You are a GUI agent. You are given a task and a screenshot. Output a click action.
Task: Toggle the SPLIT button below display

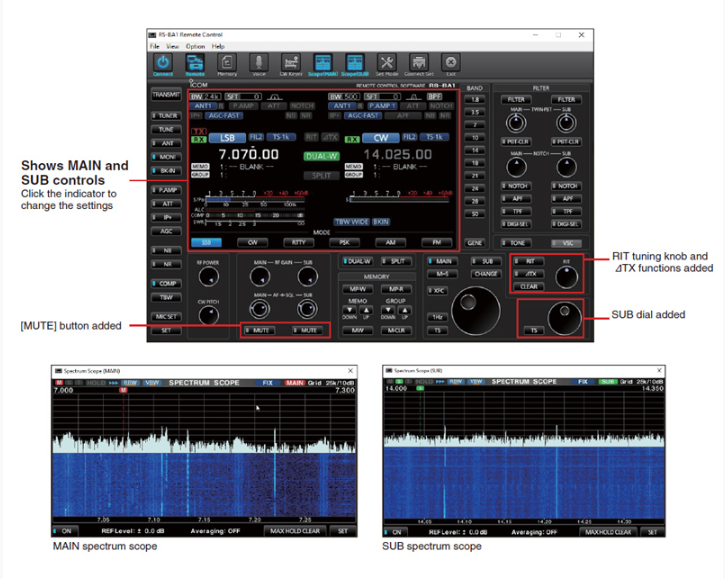click(396, 261)
